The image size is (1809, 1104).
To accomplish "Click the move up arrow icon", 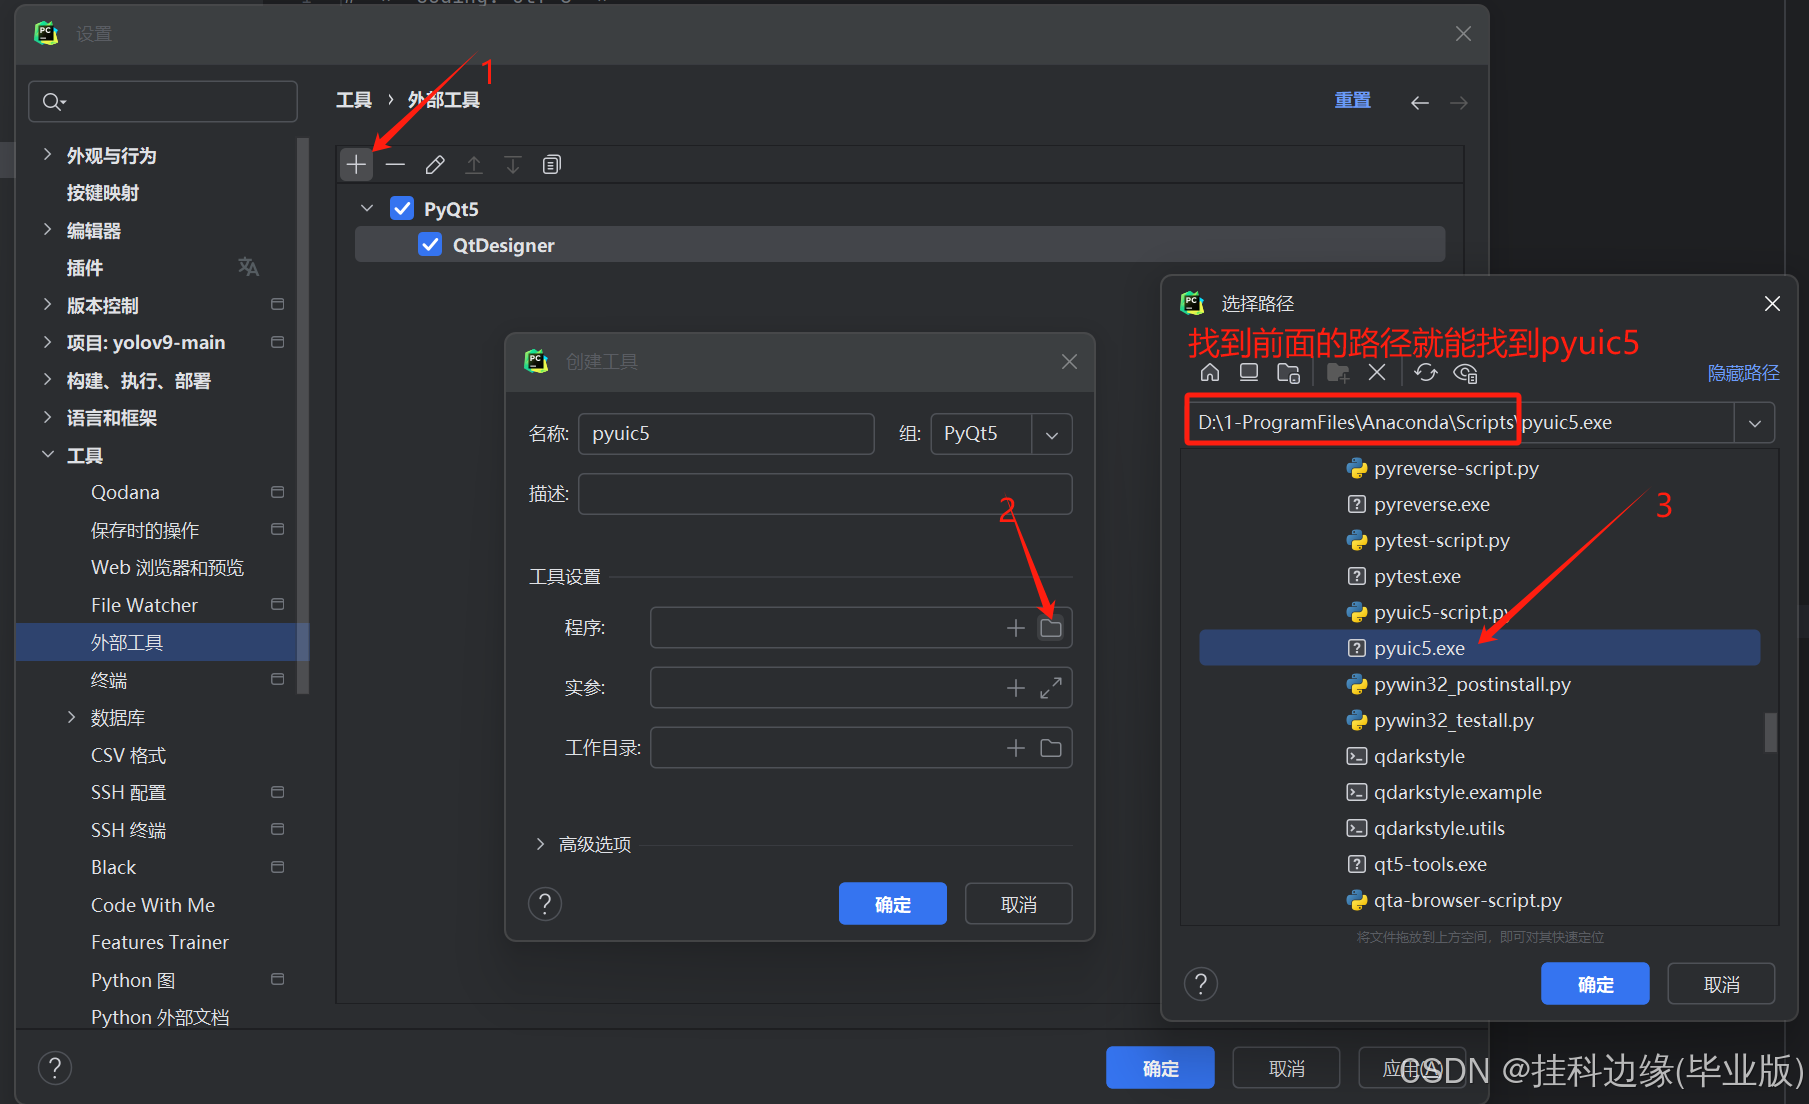I will 474,165.
